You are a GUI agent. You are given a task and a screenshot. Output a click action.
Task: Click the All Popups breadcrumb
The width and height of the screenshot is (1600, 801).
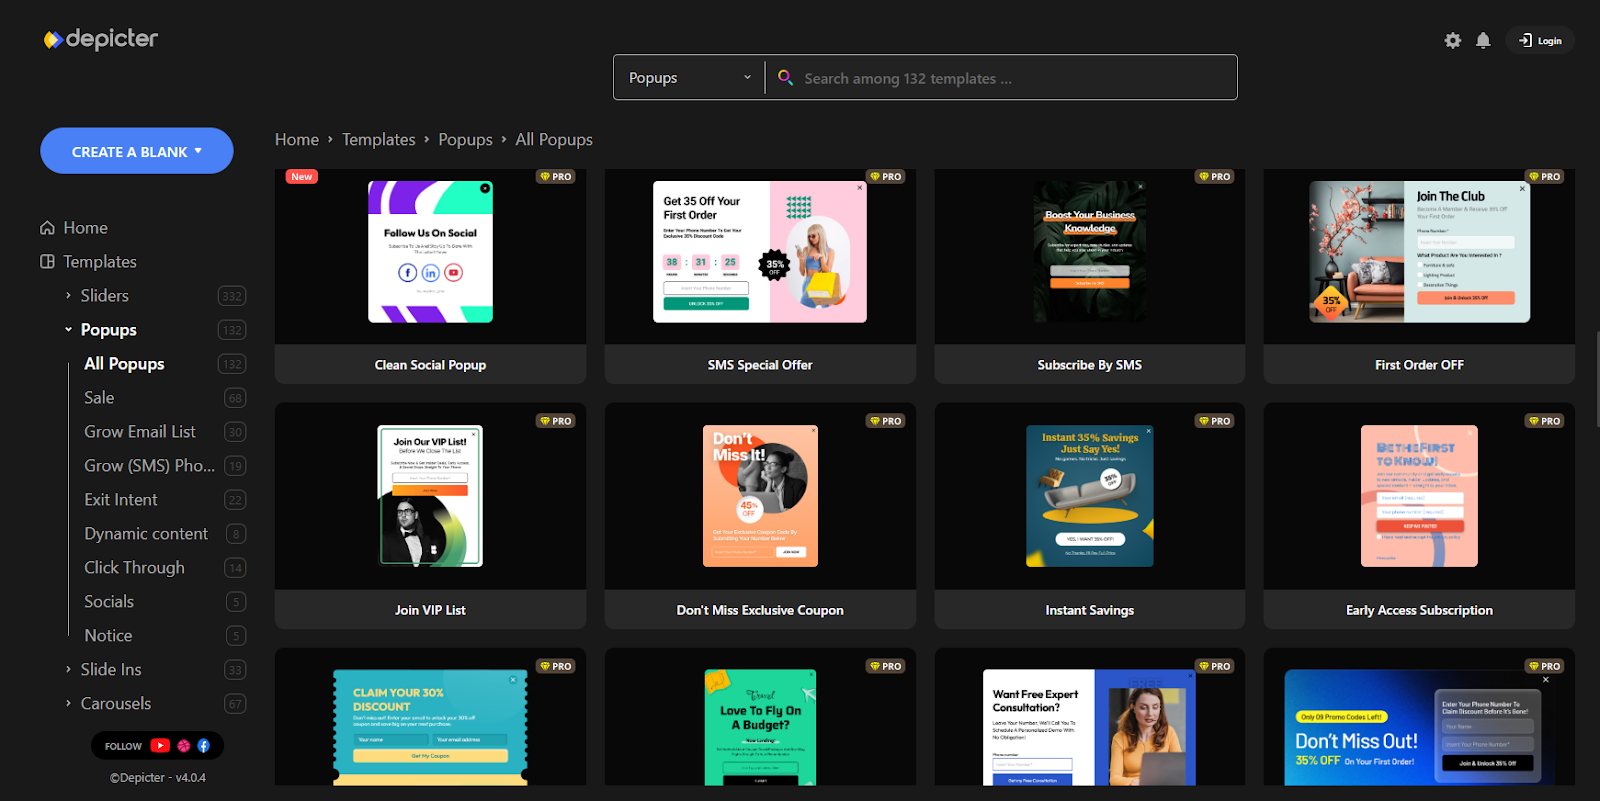tap(554, 139)
